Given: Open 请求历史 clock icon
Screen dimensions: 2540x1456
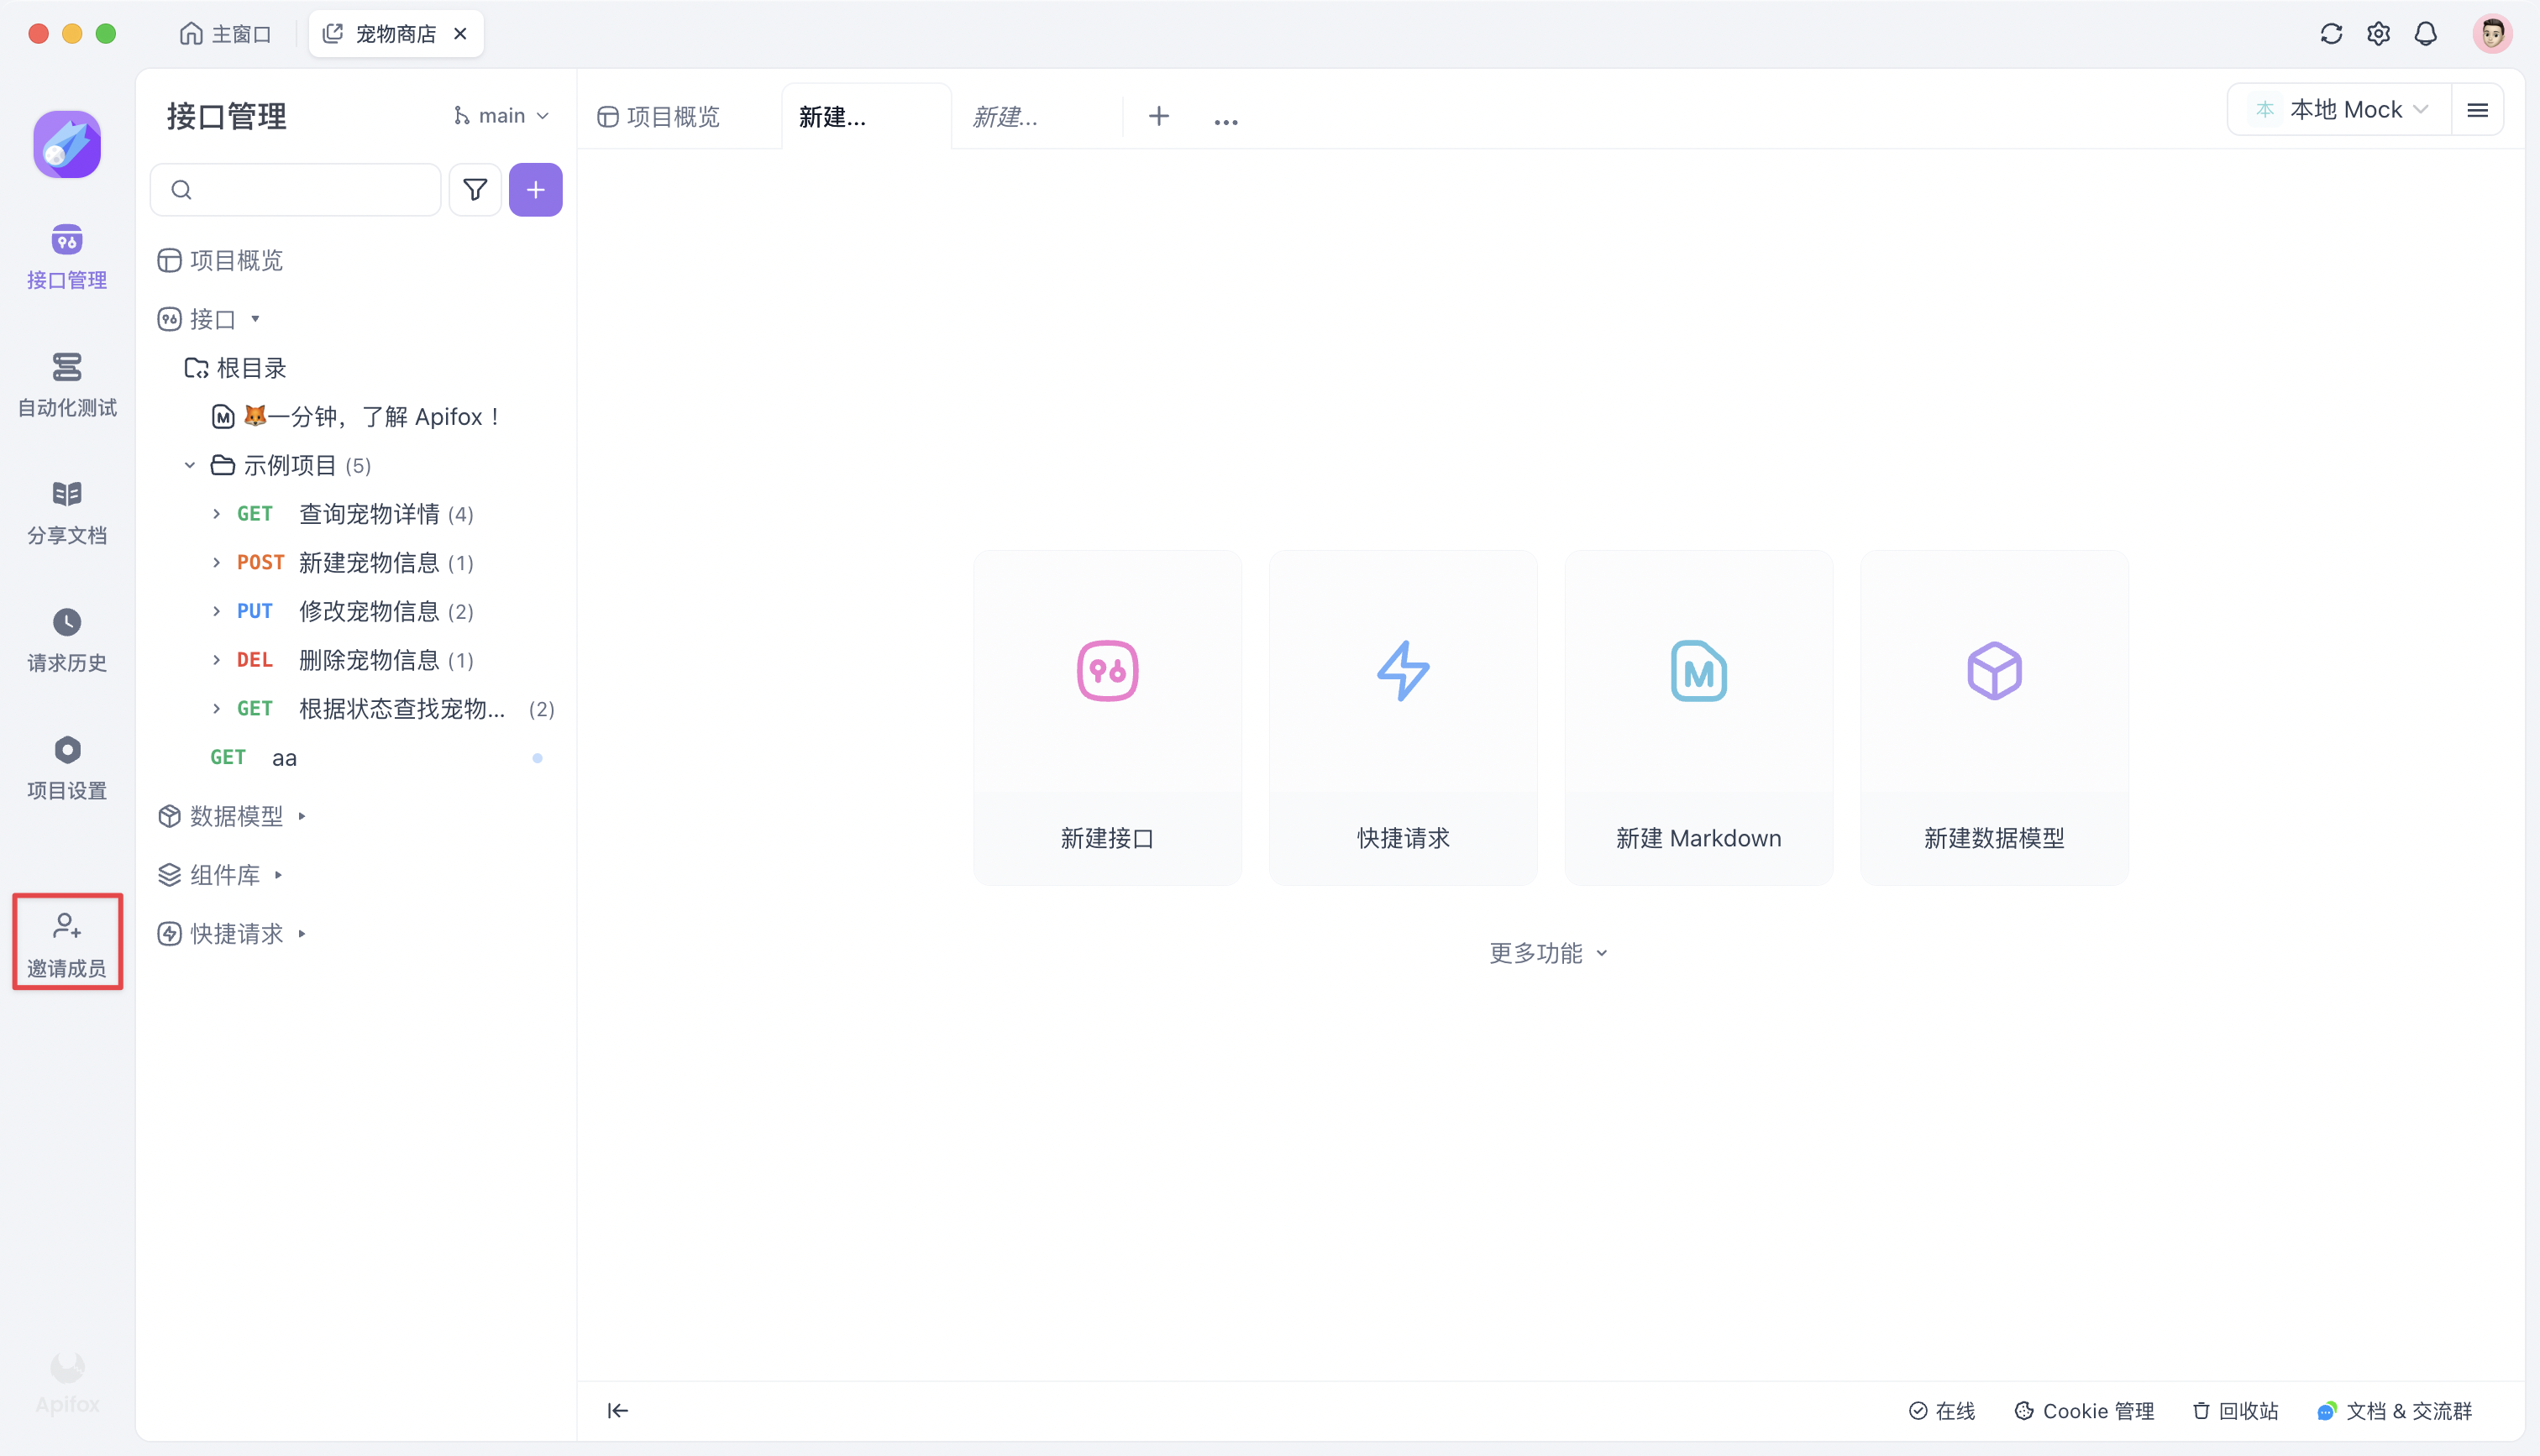Looking at the screenshot, I should 67,622.
